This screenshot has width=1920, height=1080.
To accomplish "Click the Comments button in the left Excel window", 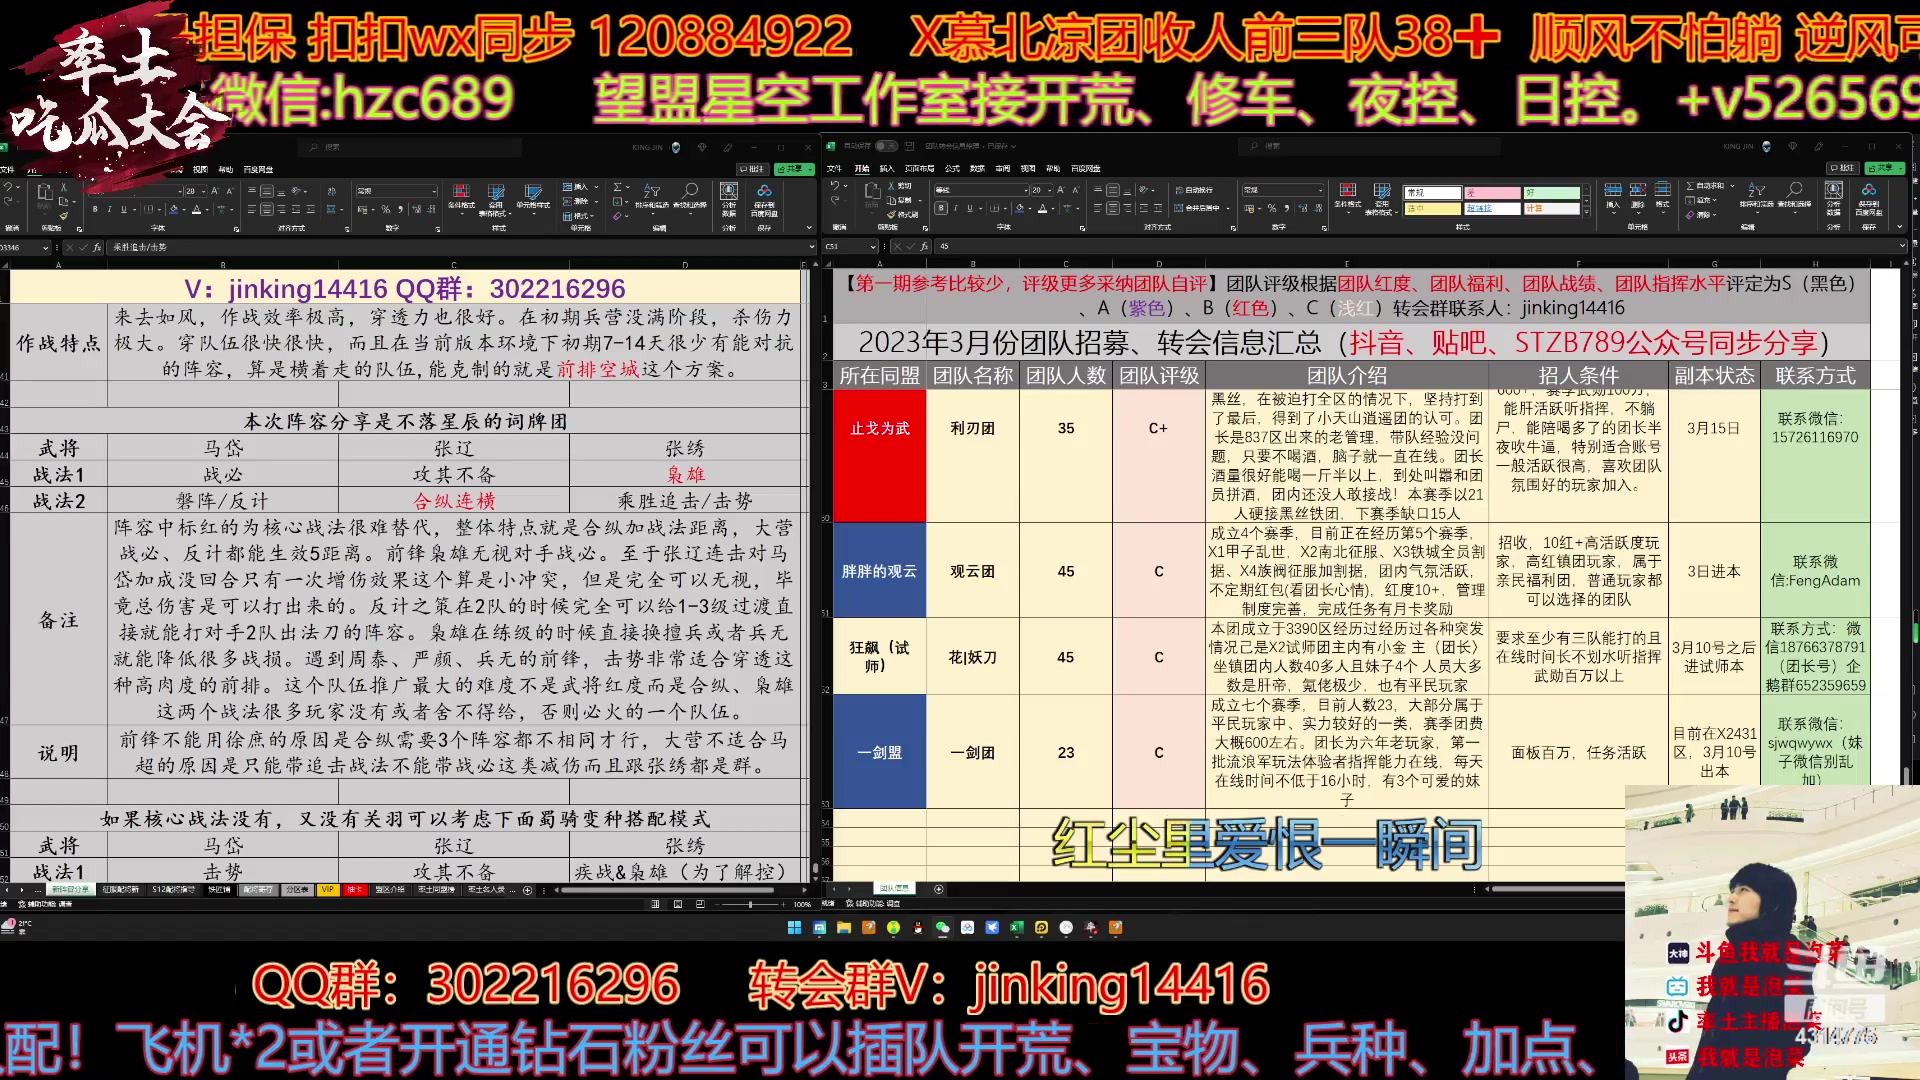I will pos(752,169).
